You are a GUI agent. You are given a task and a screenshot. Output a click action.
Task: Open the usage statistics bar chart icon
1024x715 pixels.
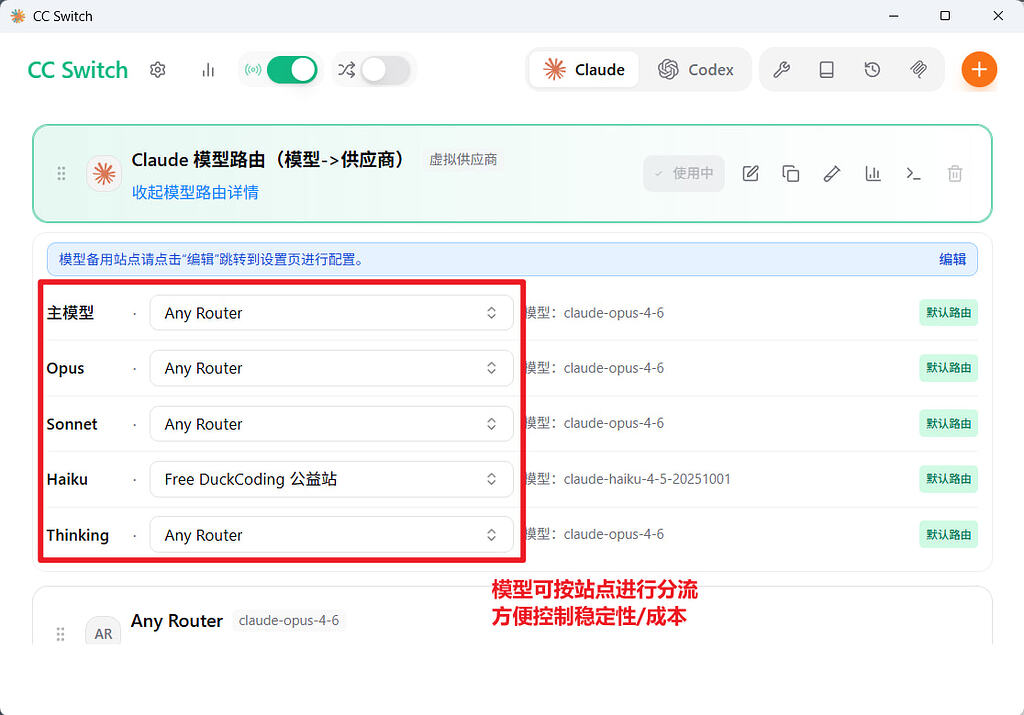(x=208, y=70)
